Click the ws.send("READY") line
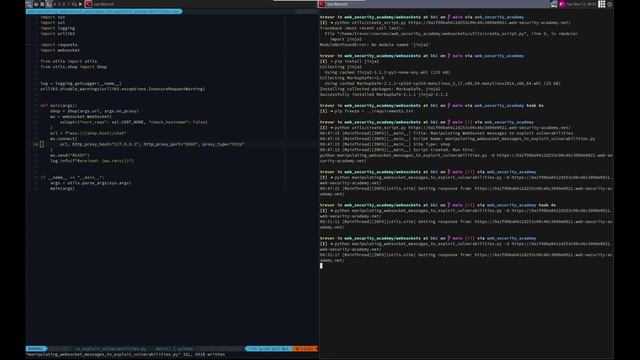Image resolution: width=640 pixels, height=360 pixels. click(x=70, y=155)
